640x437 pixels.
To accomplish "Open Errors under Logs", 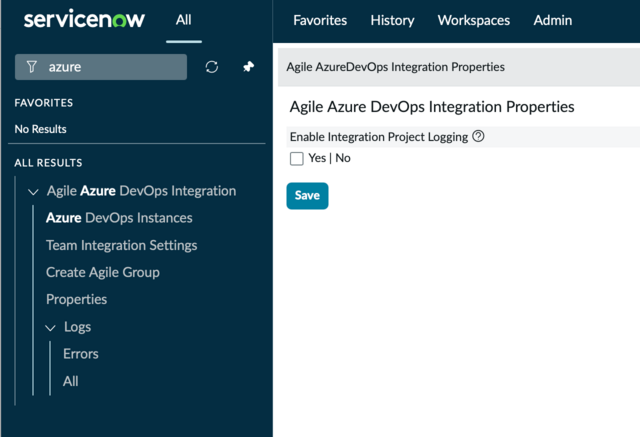I will point(81,354).
